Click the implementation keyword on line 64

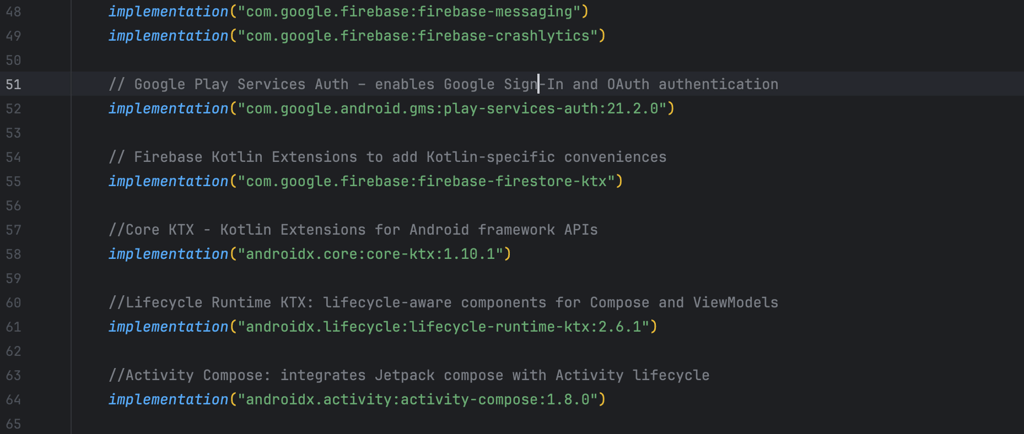(168, 399)
